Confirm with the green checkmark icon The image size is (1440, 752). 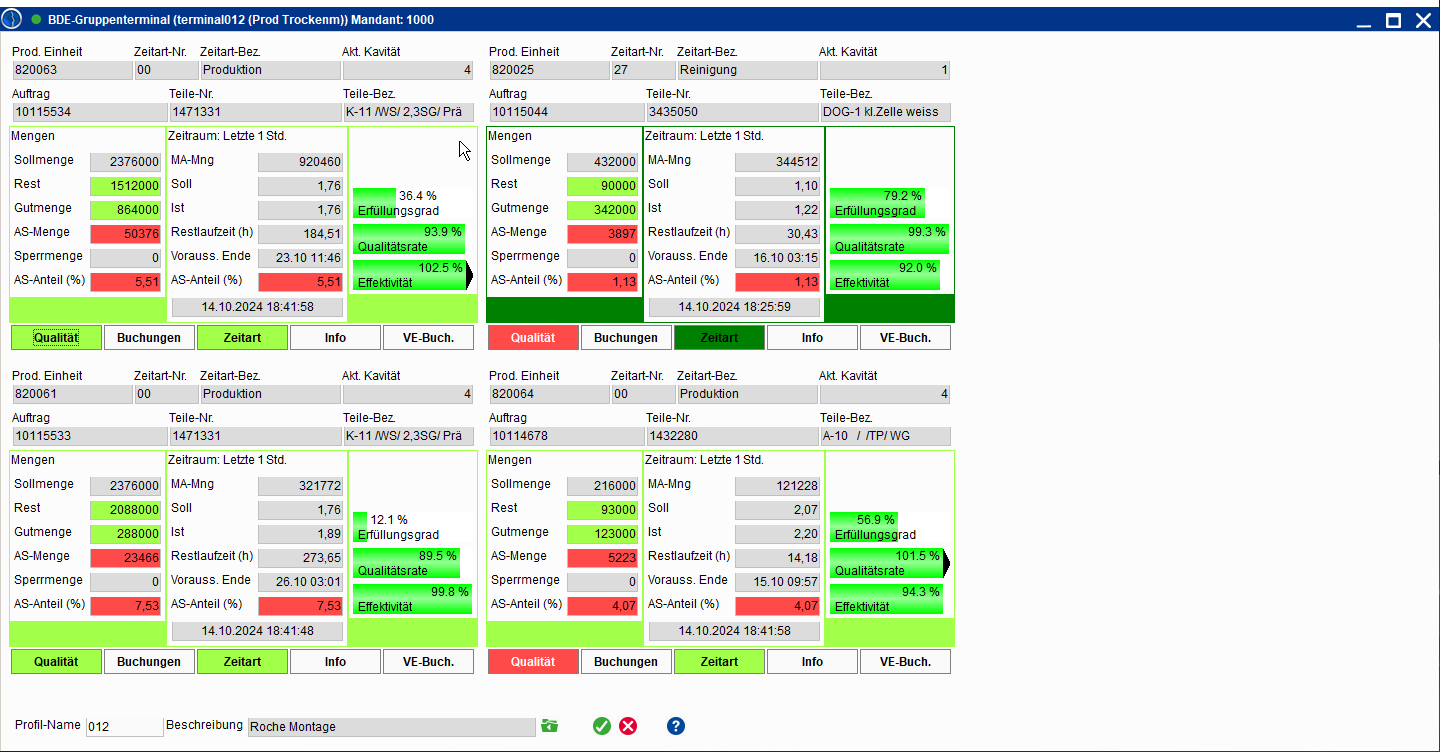601,726
